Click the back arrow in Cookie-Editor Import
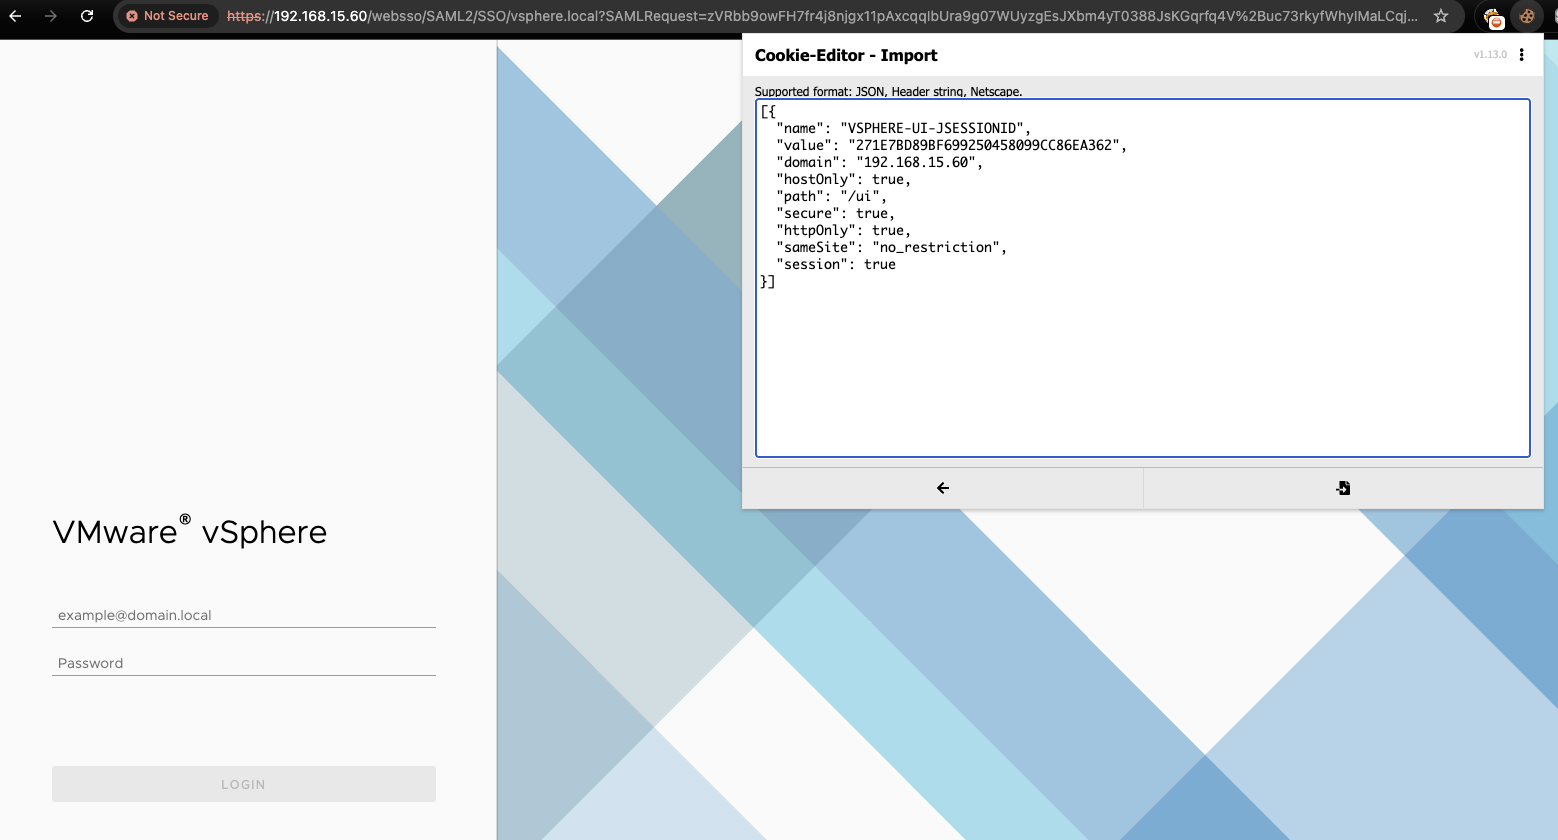Viewport: 1558px width, 840px height. coord(943,488)
